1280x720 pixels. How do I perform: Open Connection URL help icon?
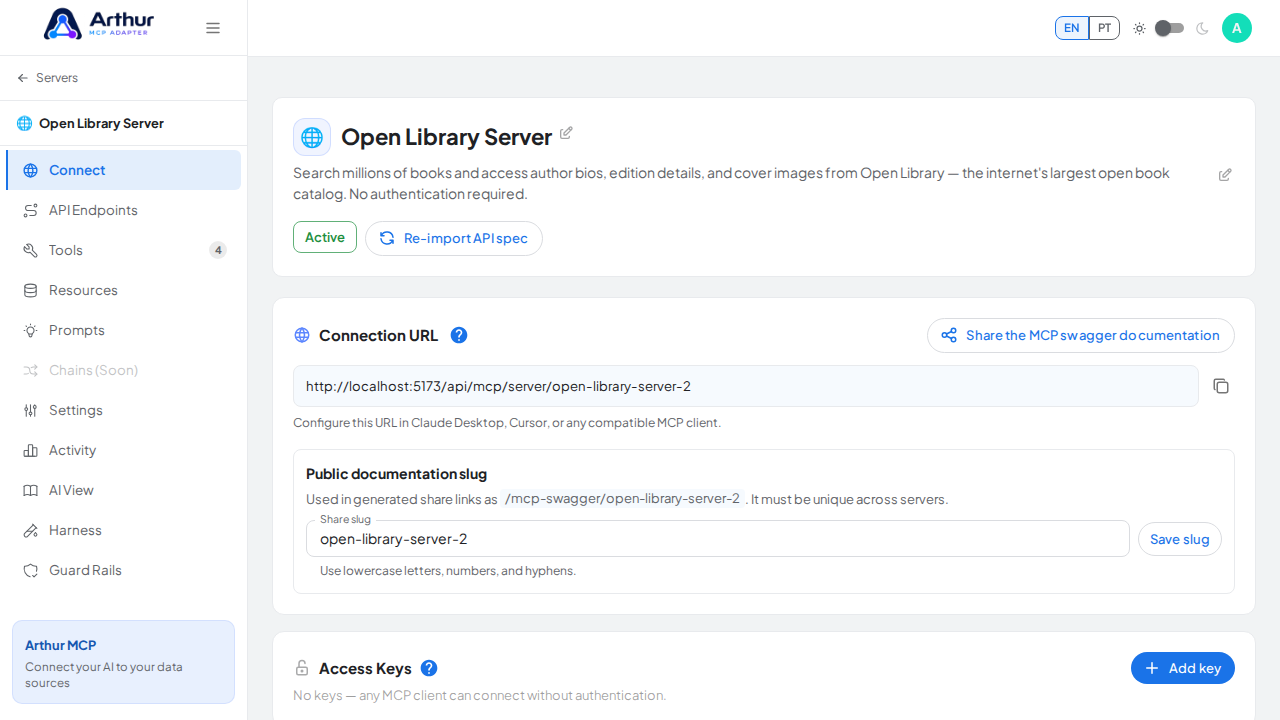459,335
